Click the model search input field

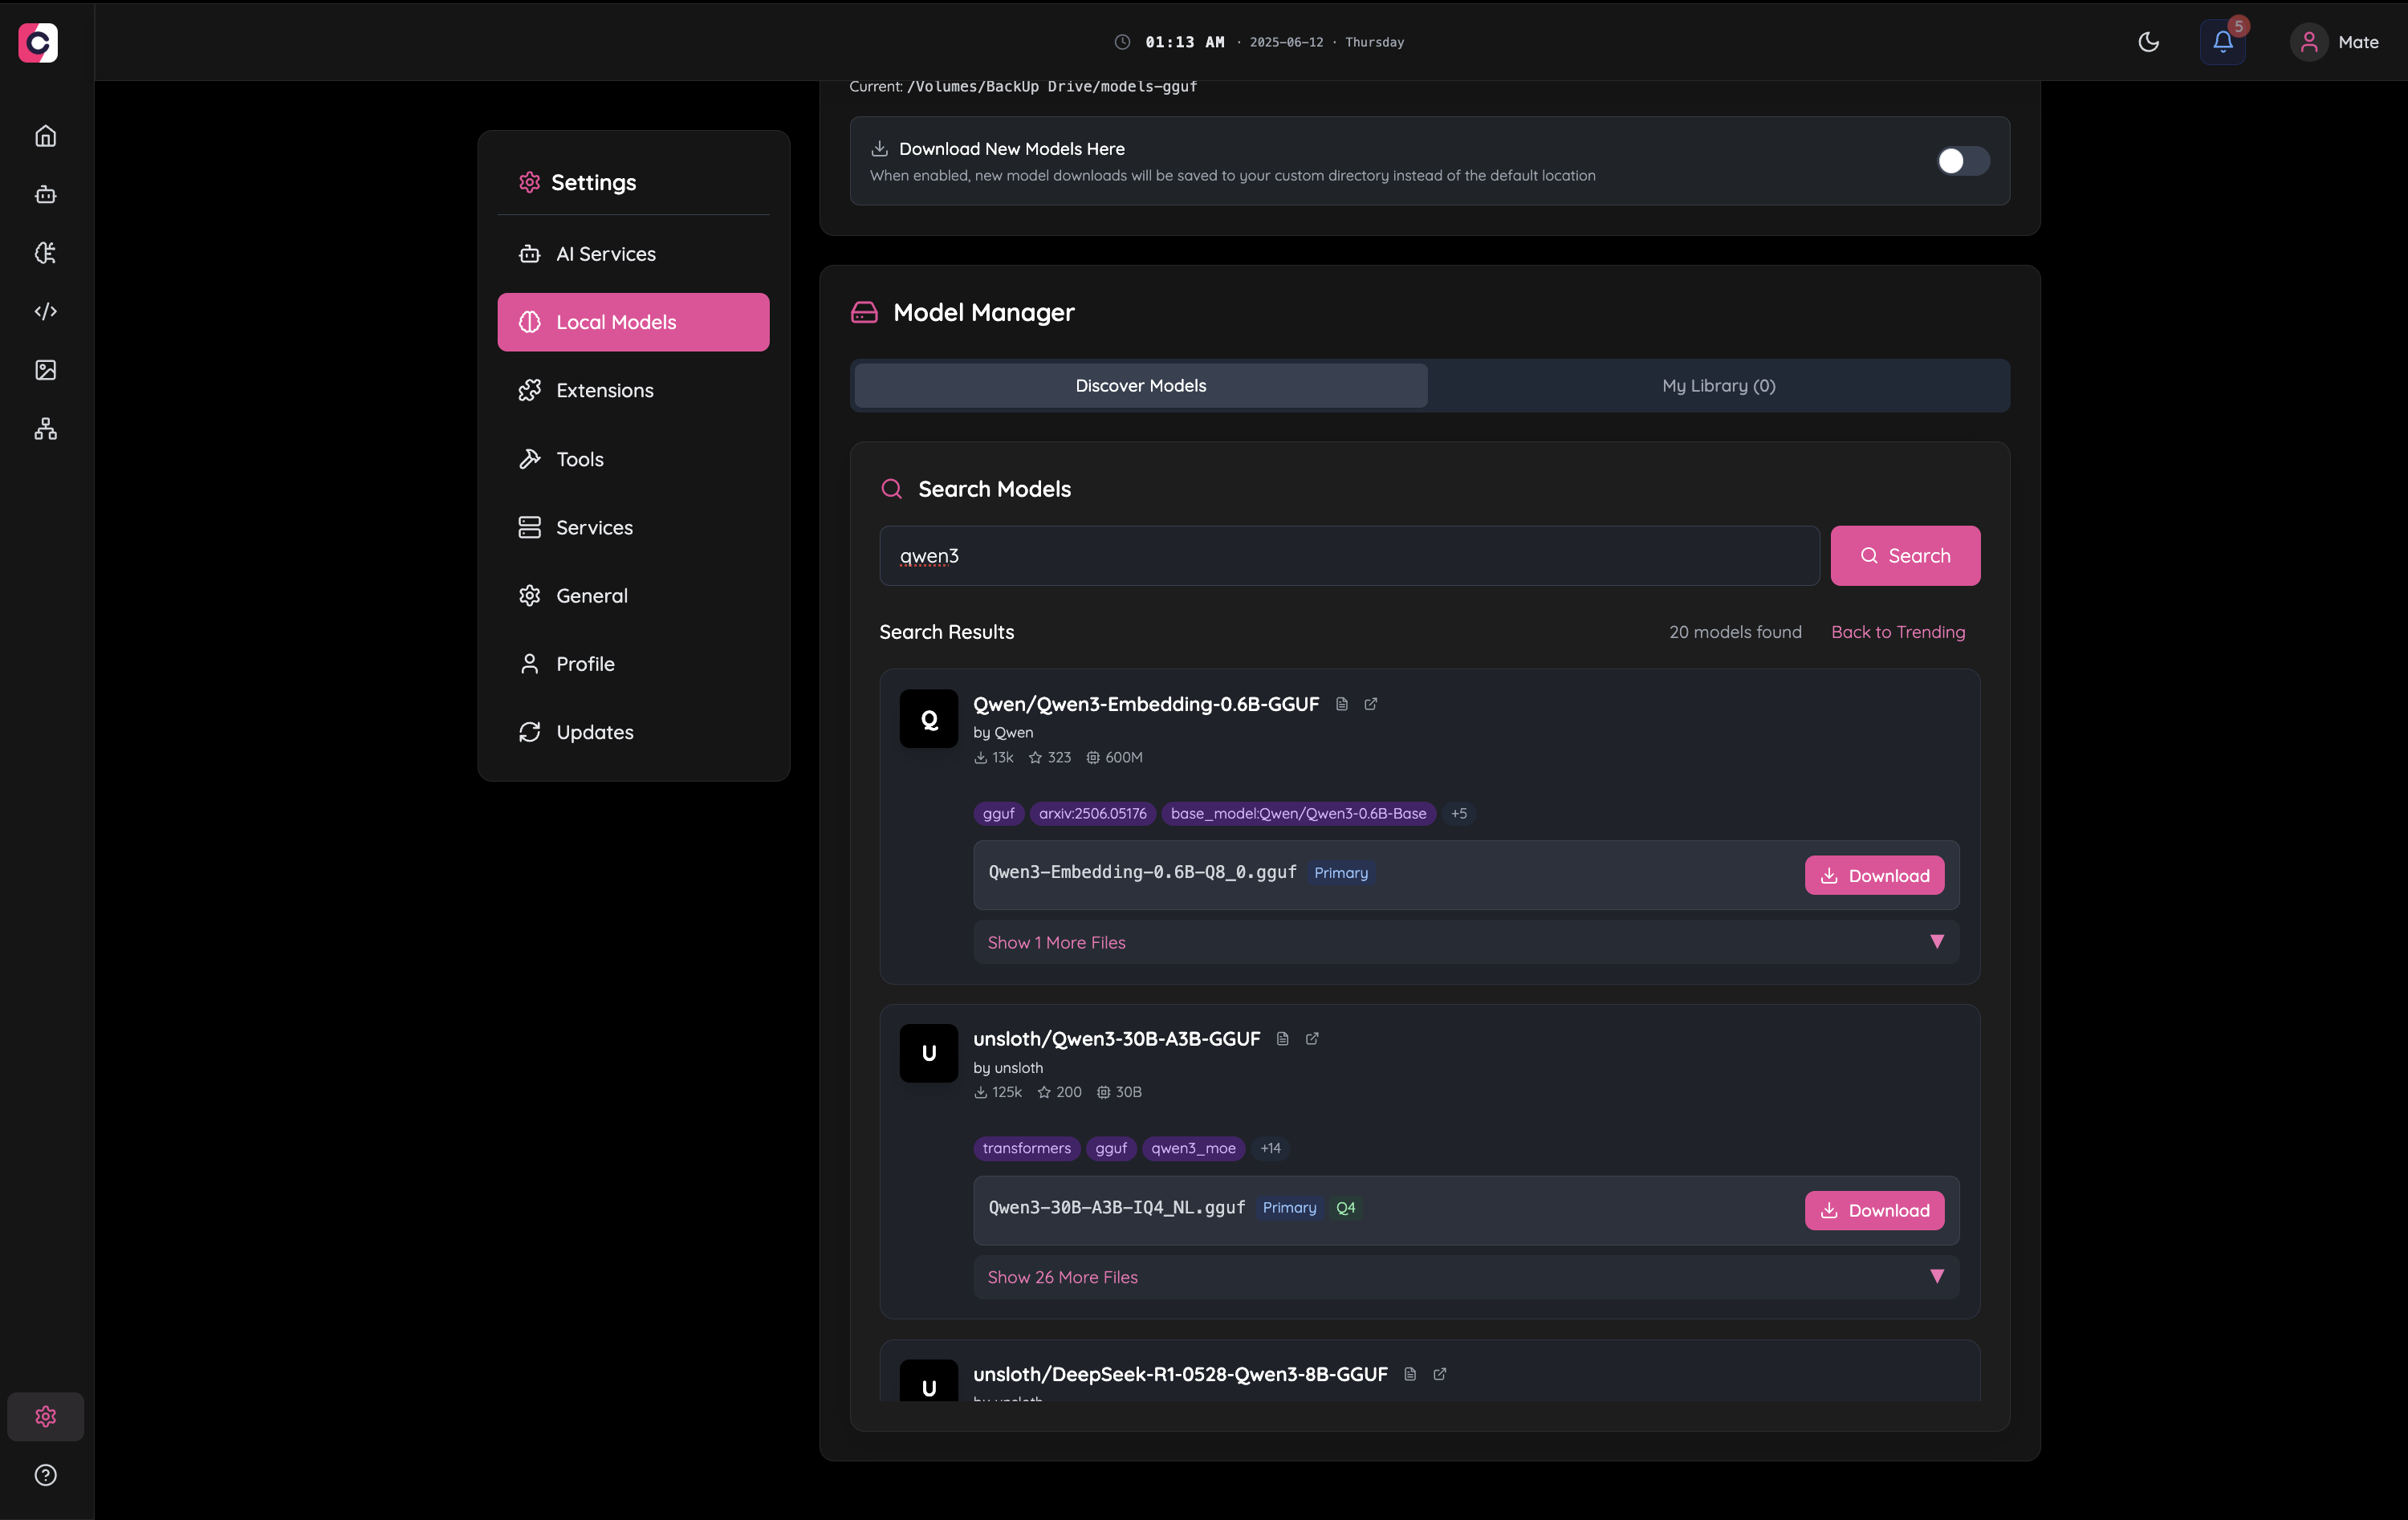1348,556
